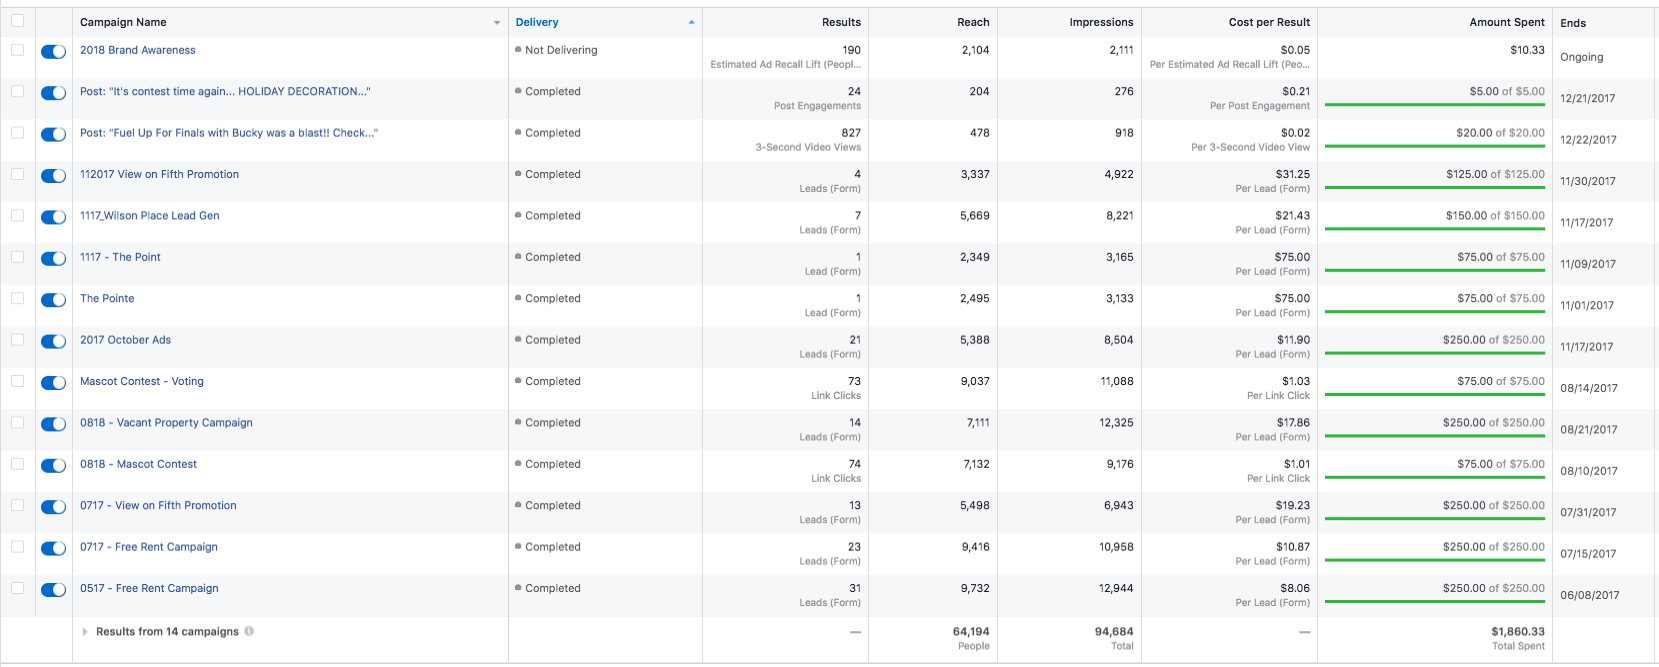Sort by the Results column header
Image resolution: width=1659 pixels, height=667 pixels.
841,22
